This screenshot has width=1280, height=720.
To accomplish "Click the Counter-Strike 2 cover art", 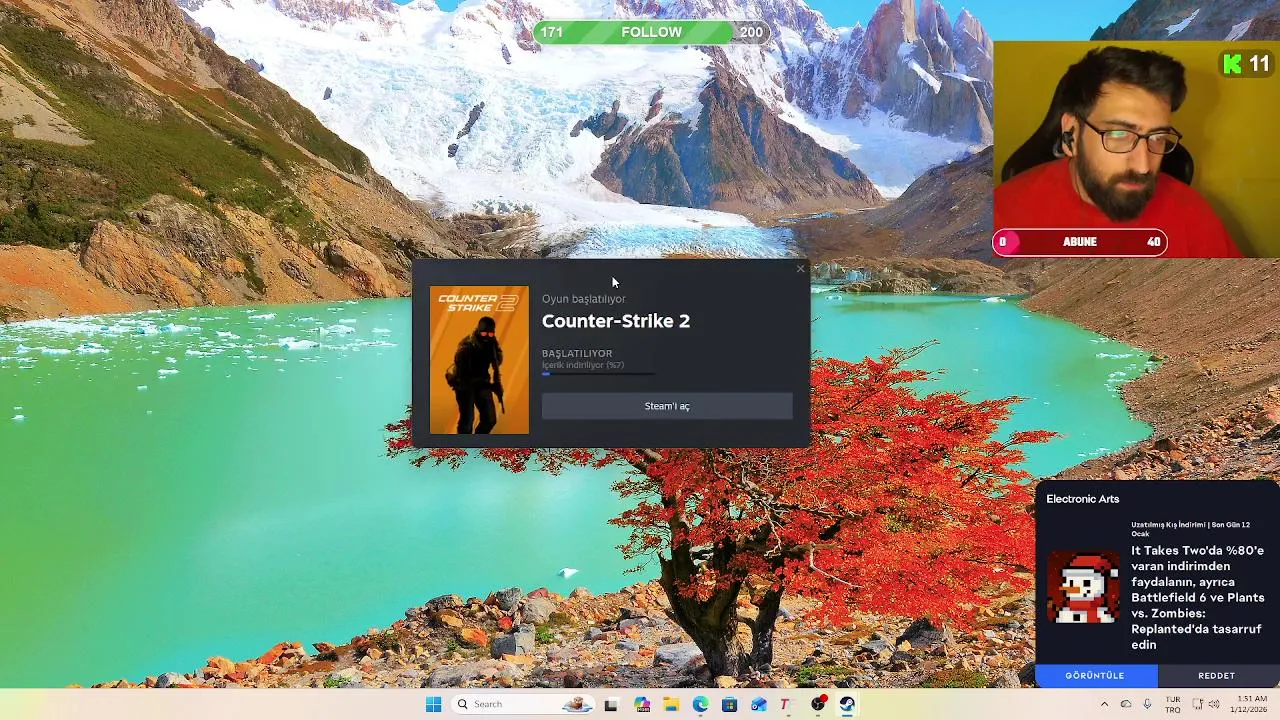I will point(479,360).
